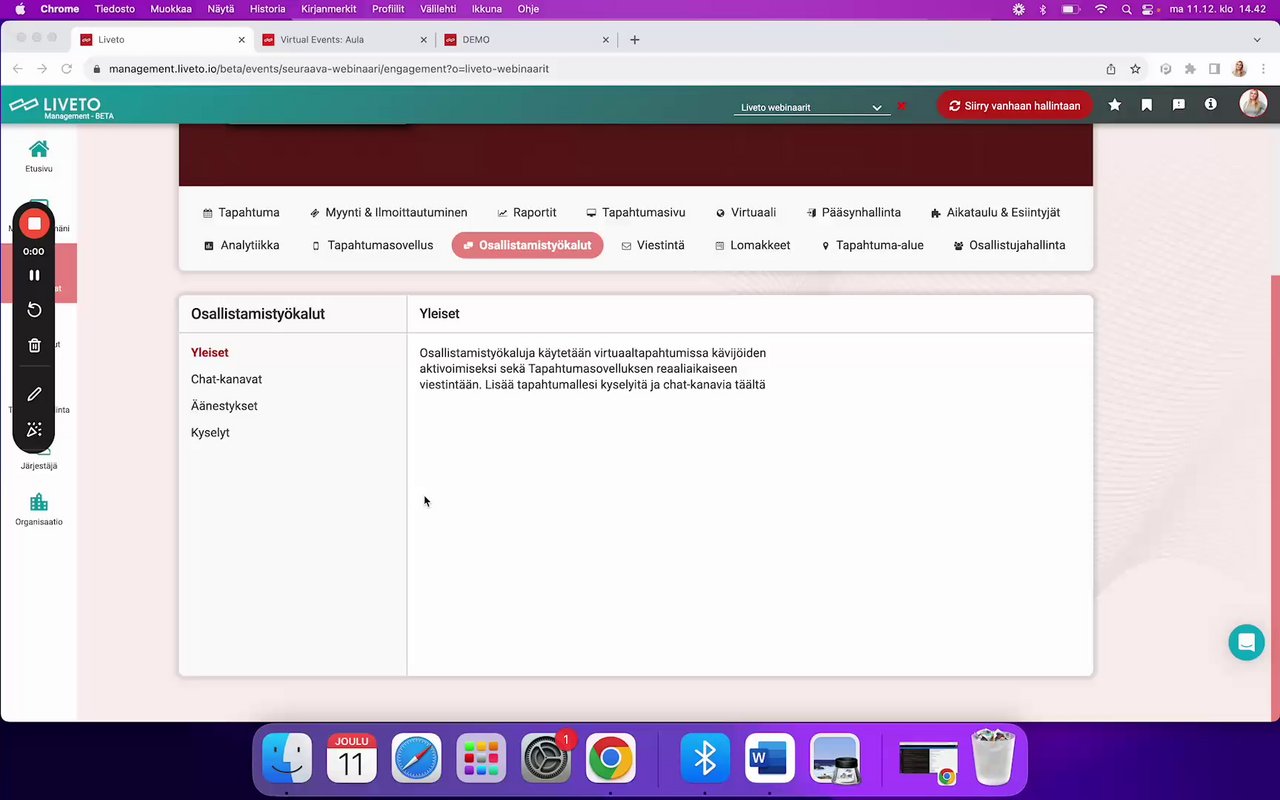This screenshot has height=800, width=1280.
Task: Open System Settings from the Dock
Action: [546, 758]
